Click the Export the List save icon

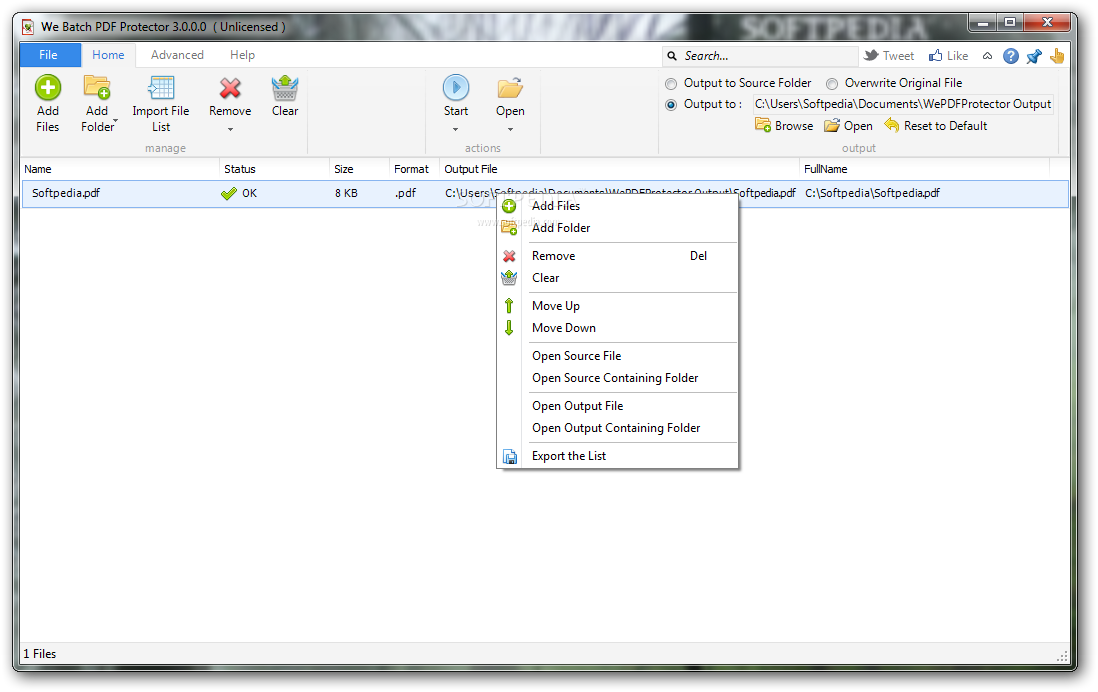click(510, 457)
